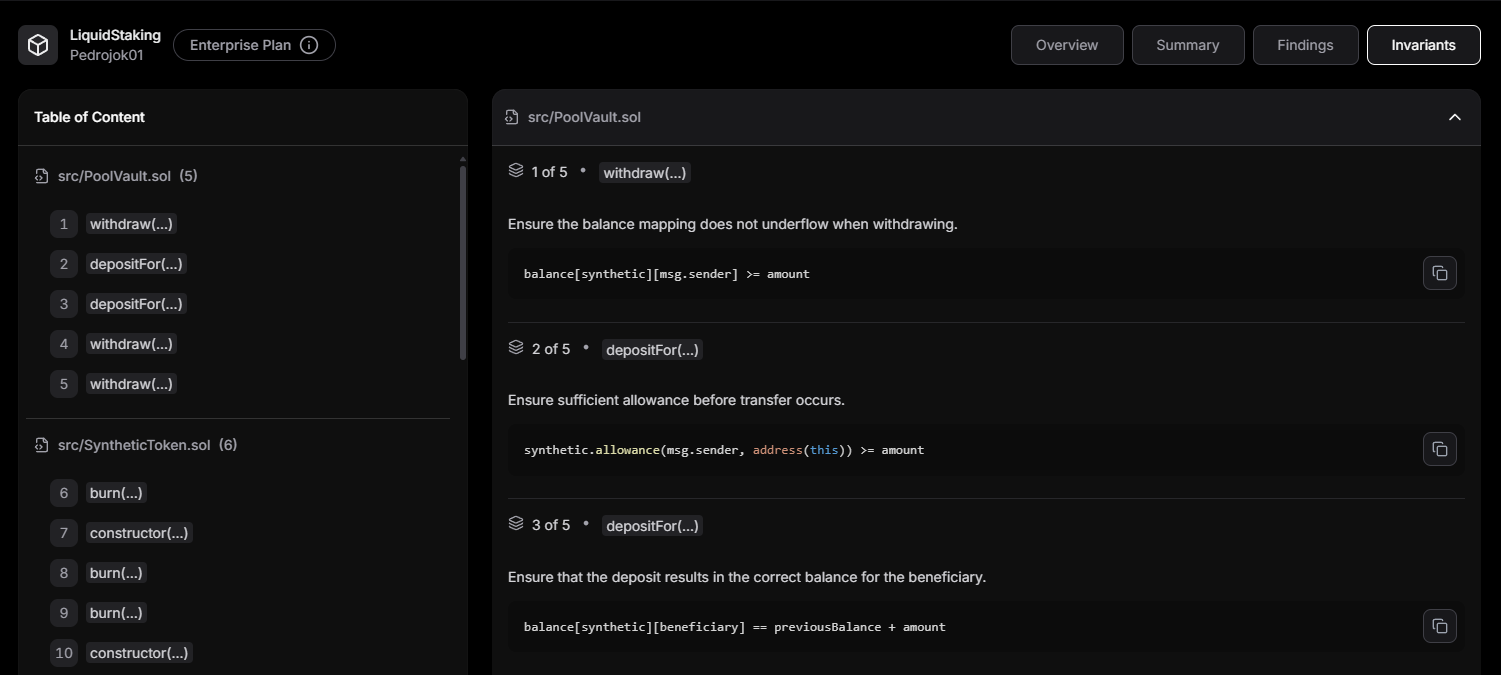
Task: Select item 2 depositFor(...) in table of content
Action: pos(136,264)
